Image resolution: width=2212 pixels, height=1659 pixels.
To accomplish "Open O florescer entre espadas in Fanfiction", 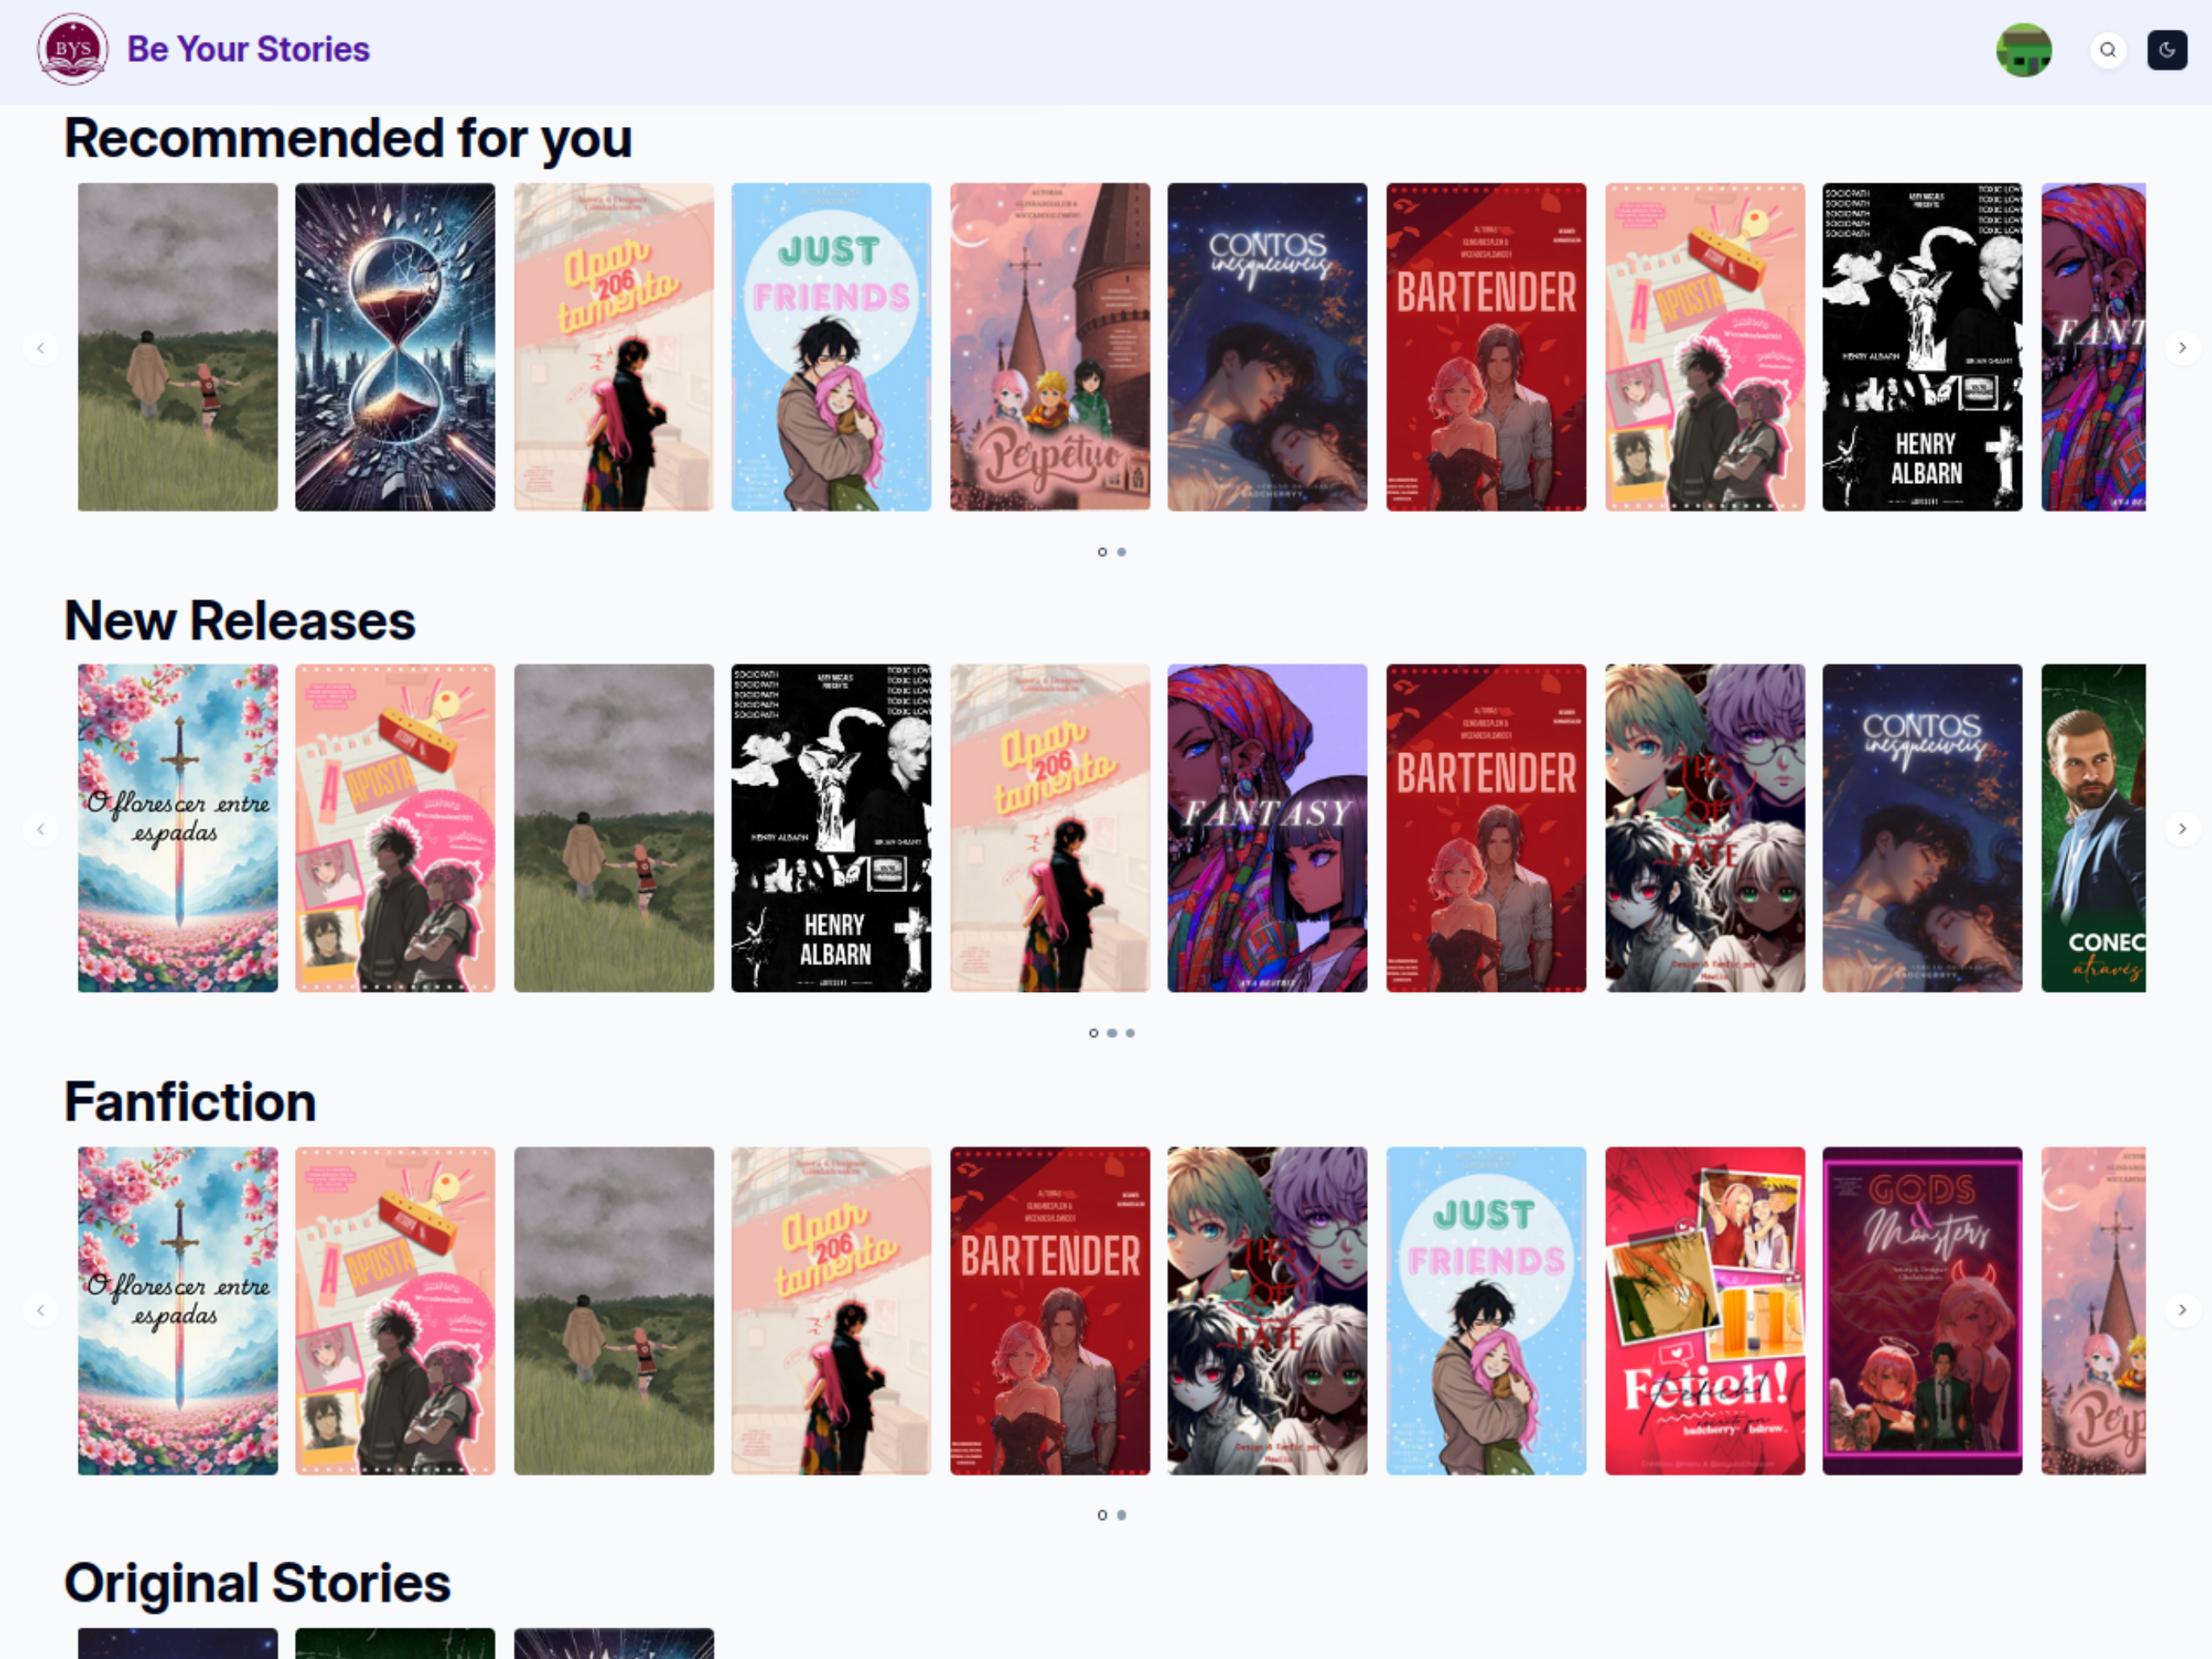I will click(178, 1310).
